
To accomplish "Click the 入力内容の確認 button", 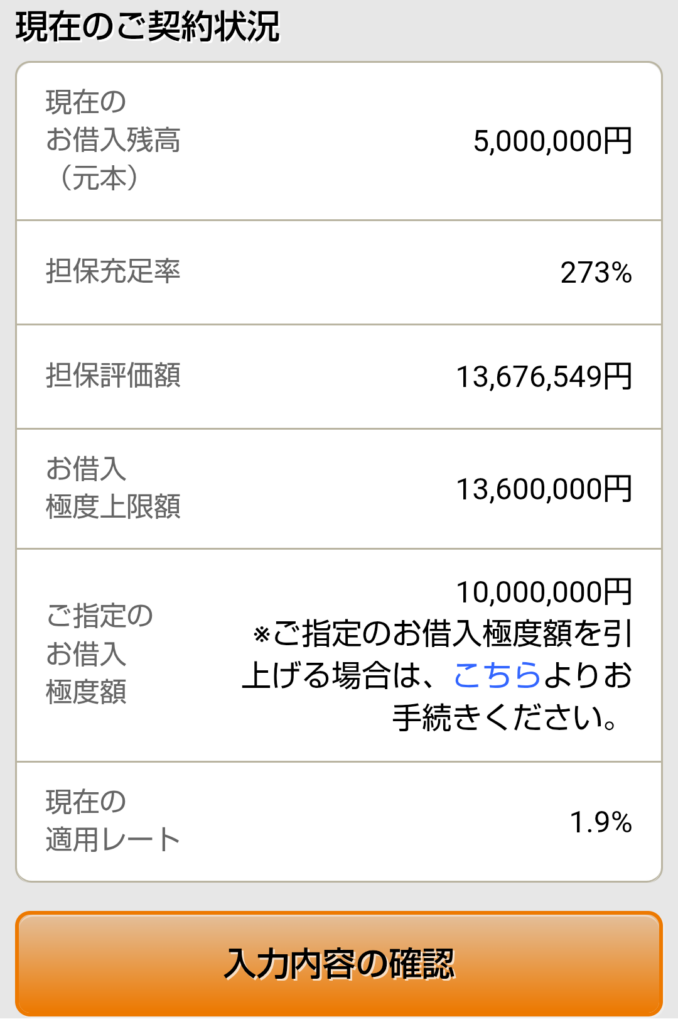I will pos(339,964).
